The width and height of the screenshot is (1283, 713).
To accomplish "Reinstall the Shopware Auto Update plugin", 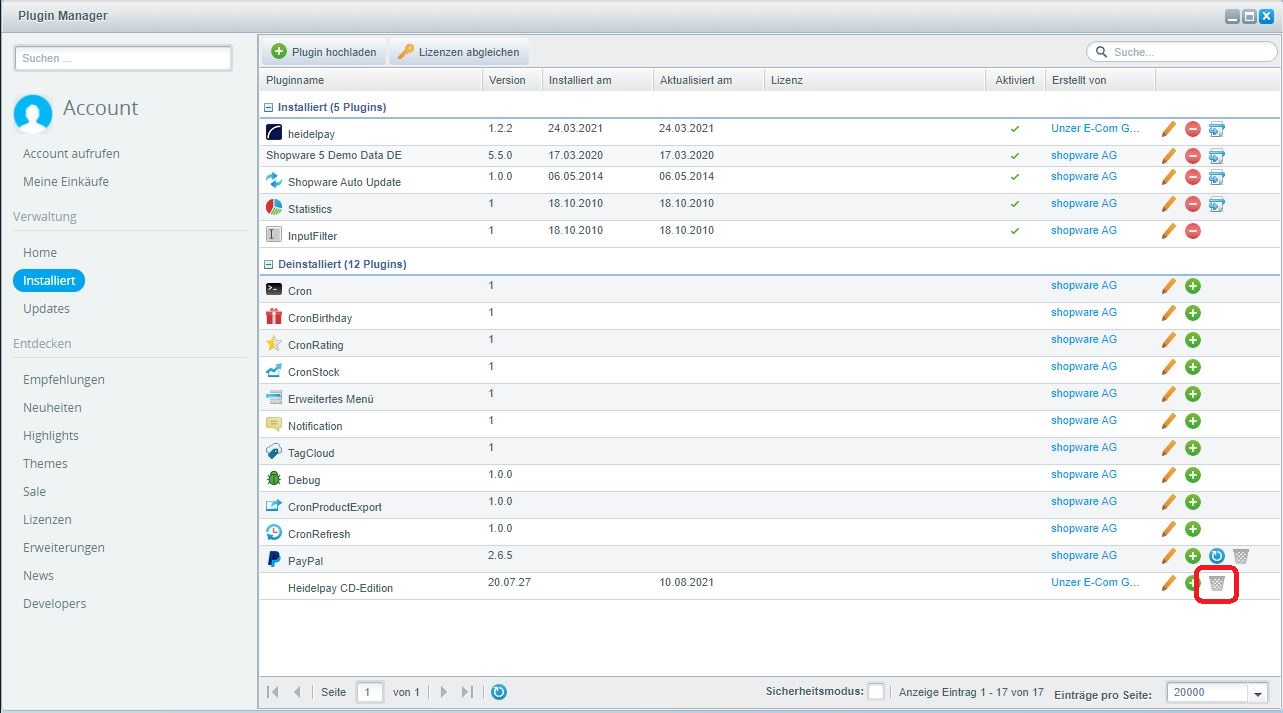I will coord(1217,177).
